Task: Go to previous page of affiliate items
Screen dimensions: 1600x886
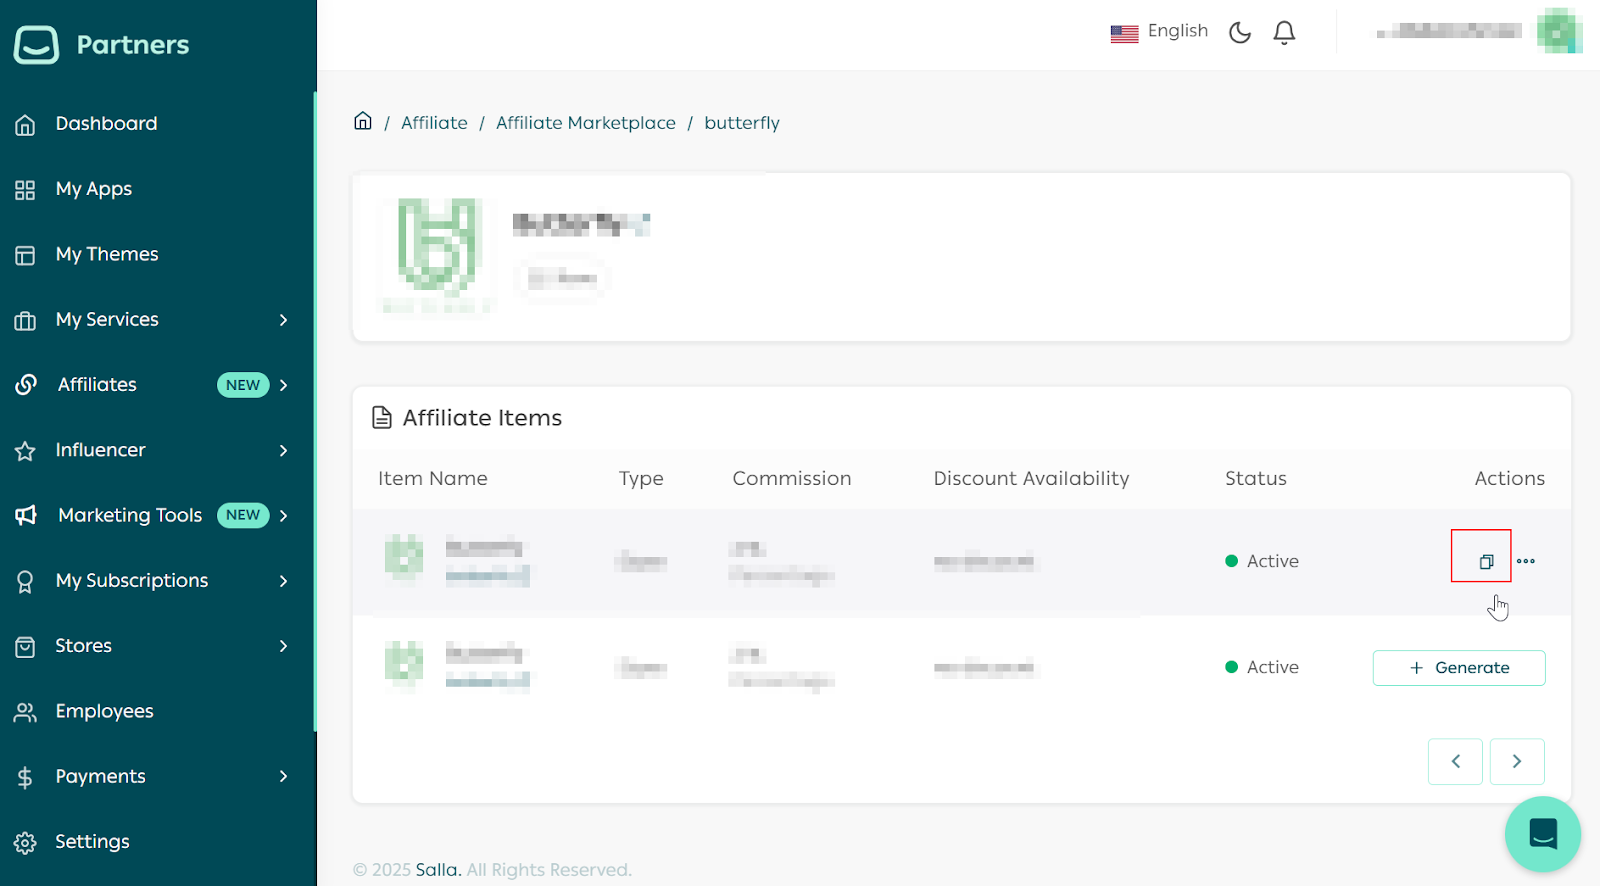Action: [1455, 761]
